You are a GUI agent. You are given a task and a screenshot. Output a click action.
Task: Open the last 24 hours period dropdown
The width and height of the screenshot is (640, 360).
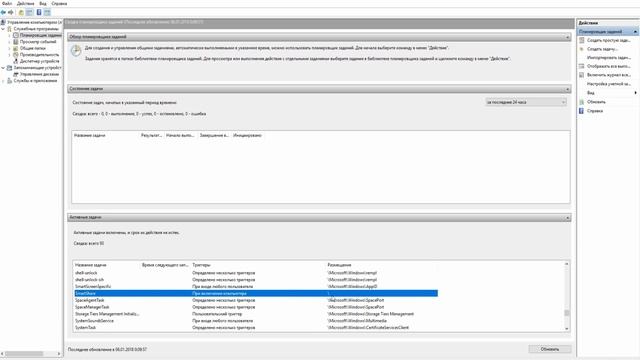[526, 102]
